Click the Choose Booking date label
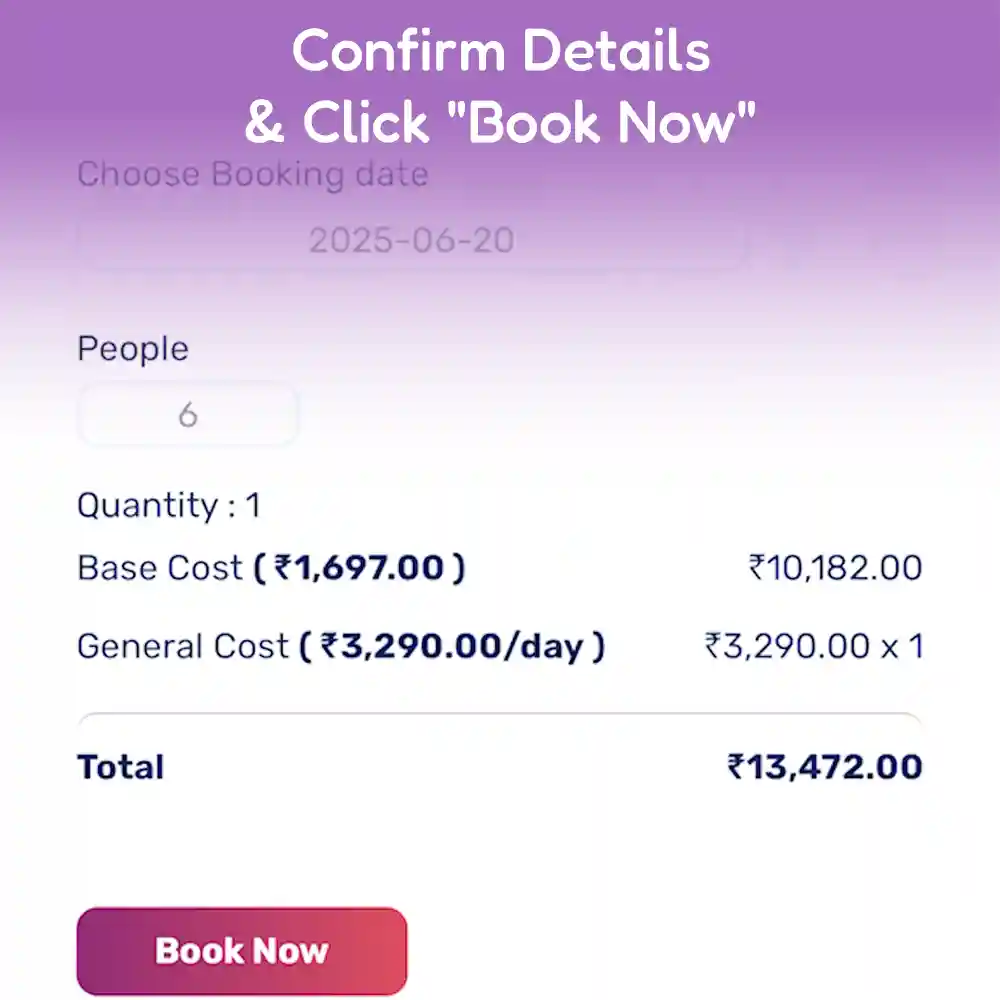The image size is (1000, 1000). tap(253, 174)
